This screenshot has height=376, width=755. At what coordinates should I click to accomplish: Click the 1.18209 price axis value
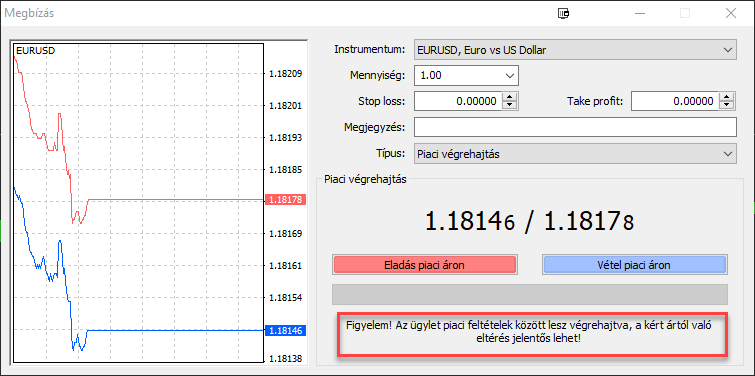coord(286,74)
